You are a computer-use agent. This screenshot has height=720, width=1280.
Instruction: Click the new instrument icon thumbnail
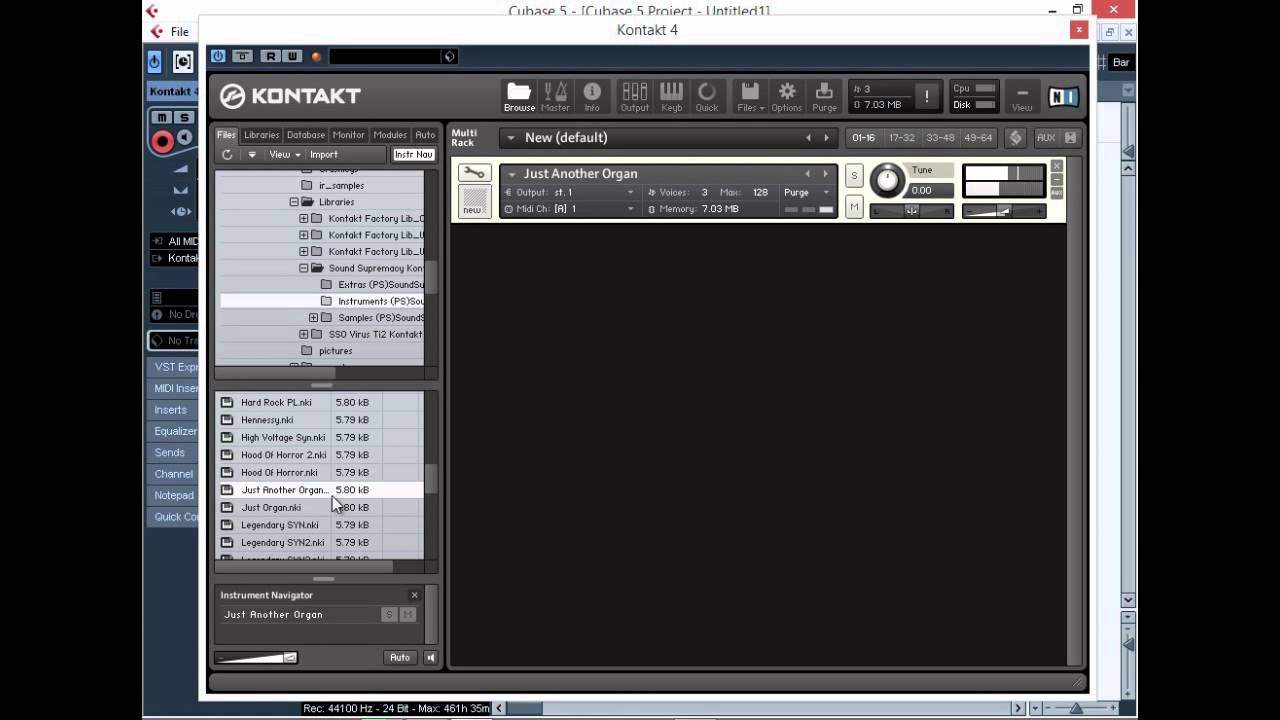coord(475,201)
